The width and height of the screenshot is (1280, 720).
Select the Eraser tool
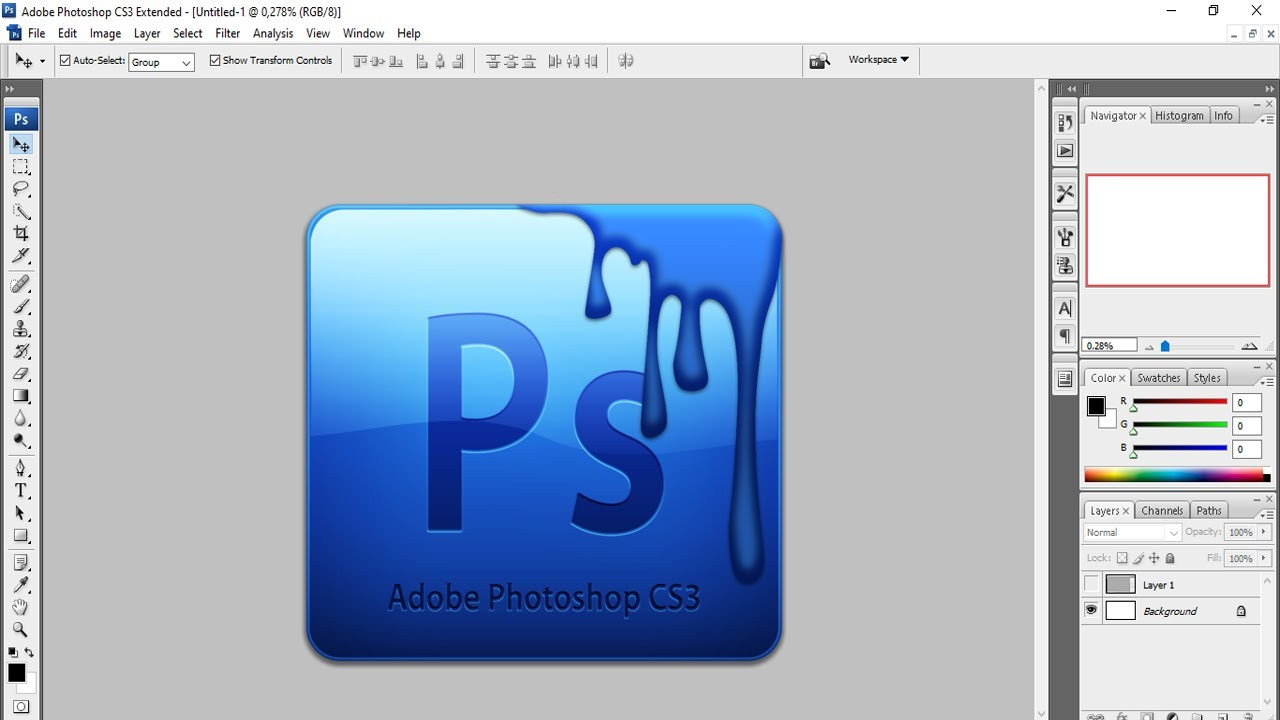coord(21,373)
